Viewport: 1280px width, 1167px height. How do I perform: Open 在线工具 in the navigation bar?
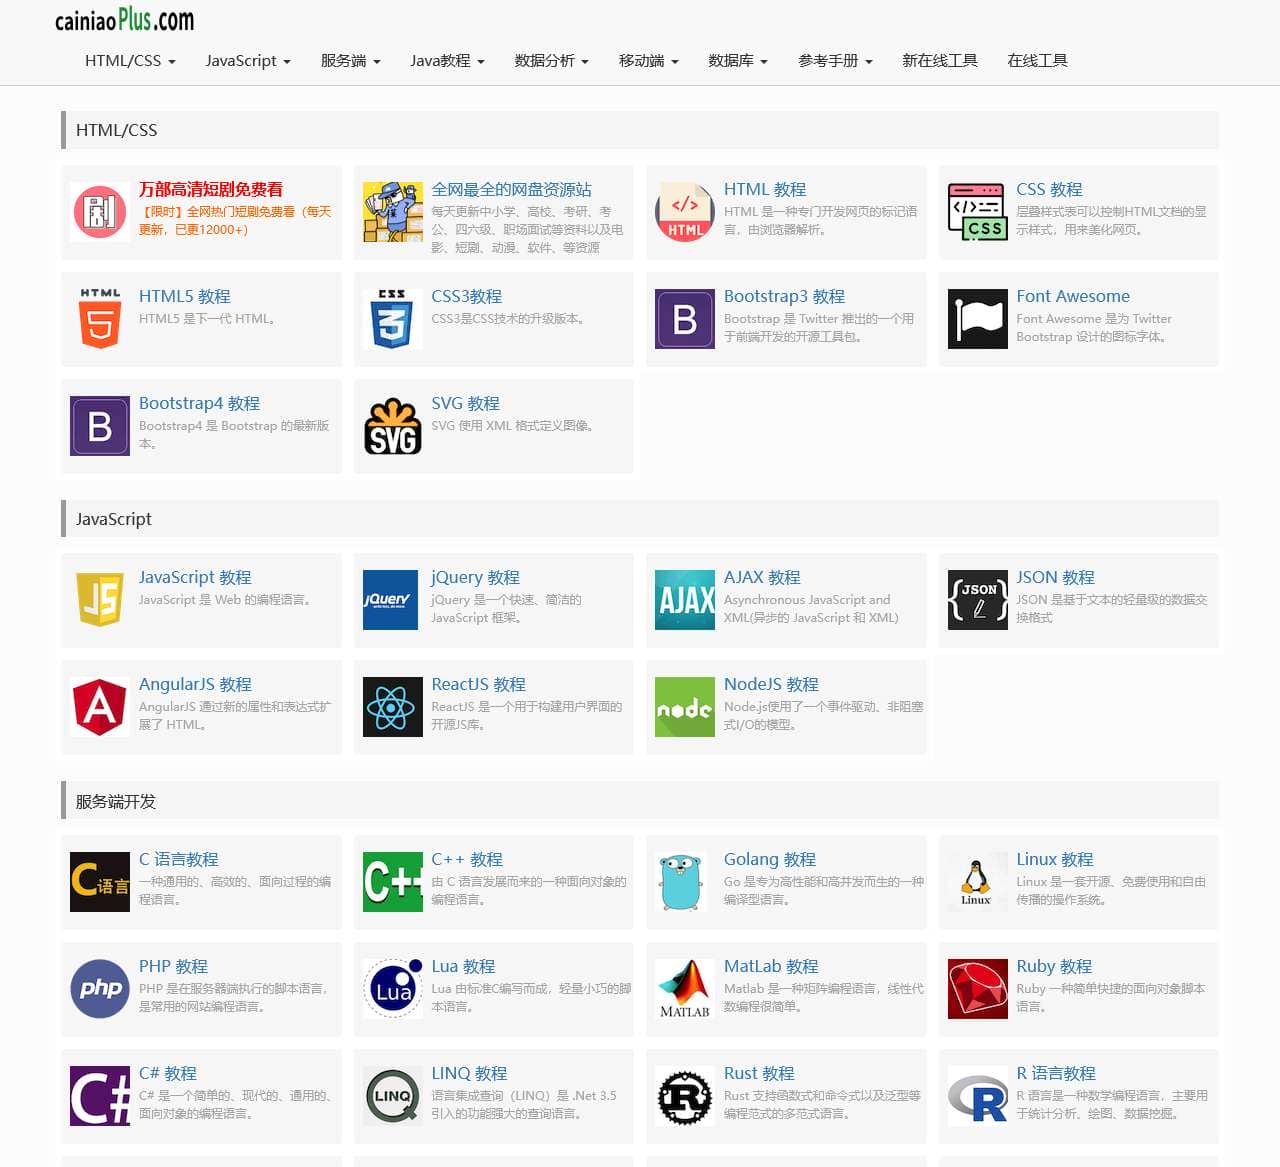[1037, 61]
